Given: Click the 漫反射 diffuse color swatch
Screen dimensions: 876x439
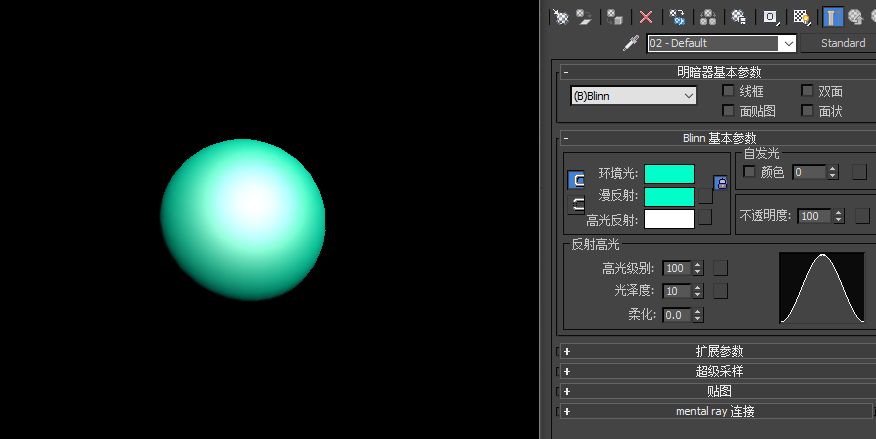Looking at the screenshot, I should (669, 197).
